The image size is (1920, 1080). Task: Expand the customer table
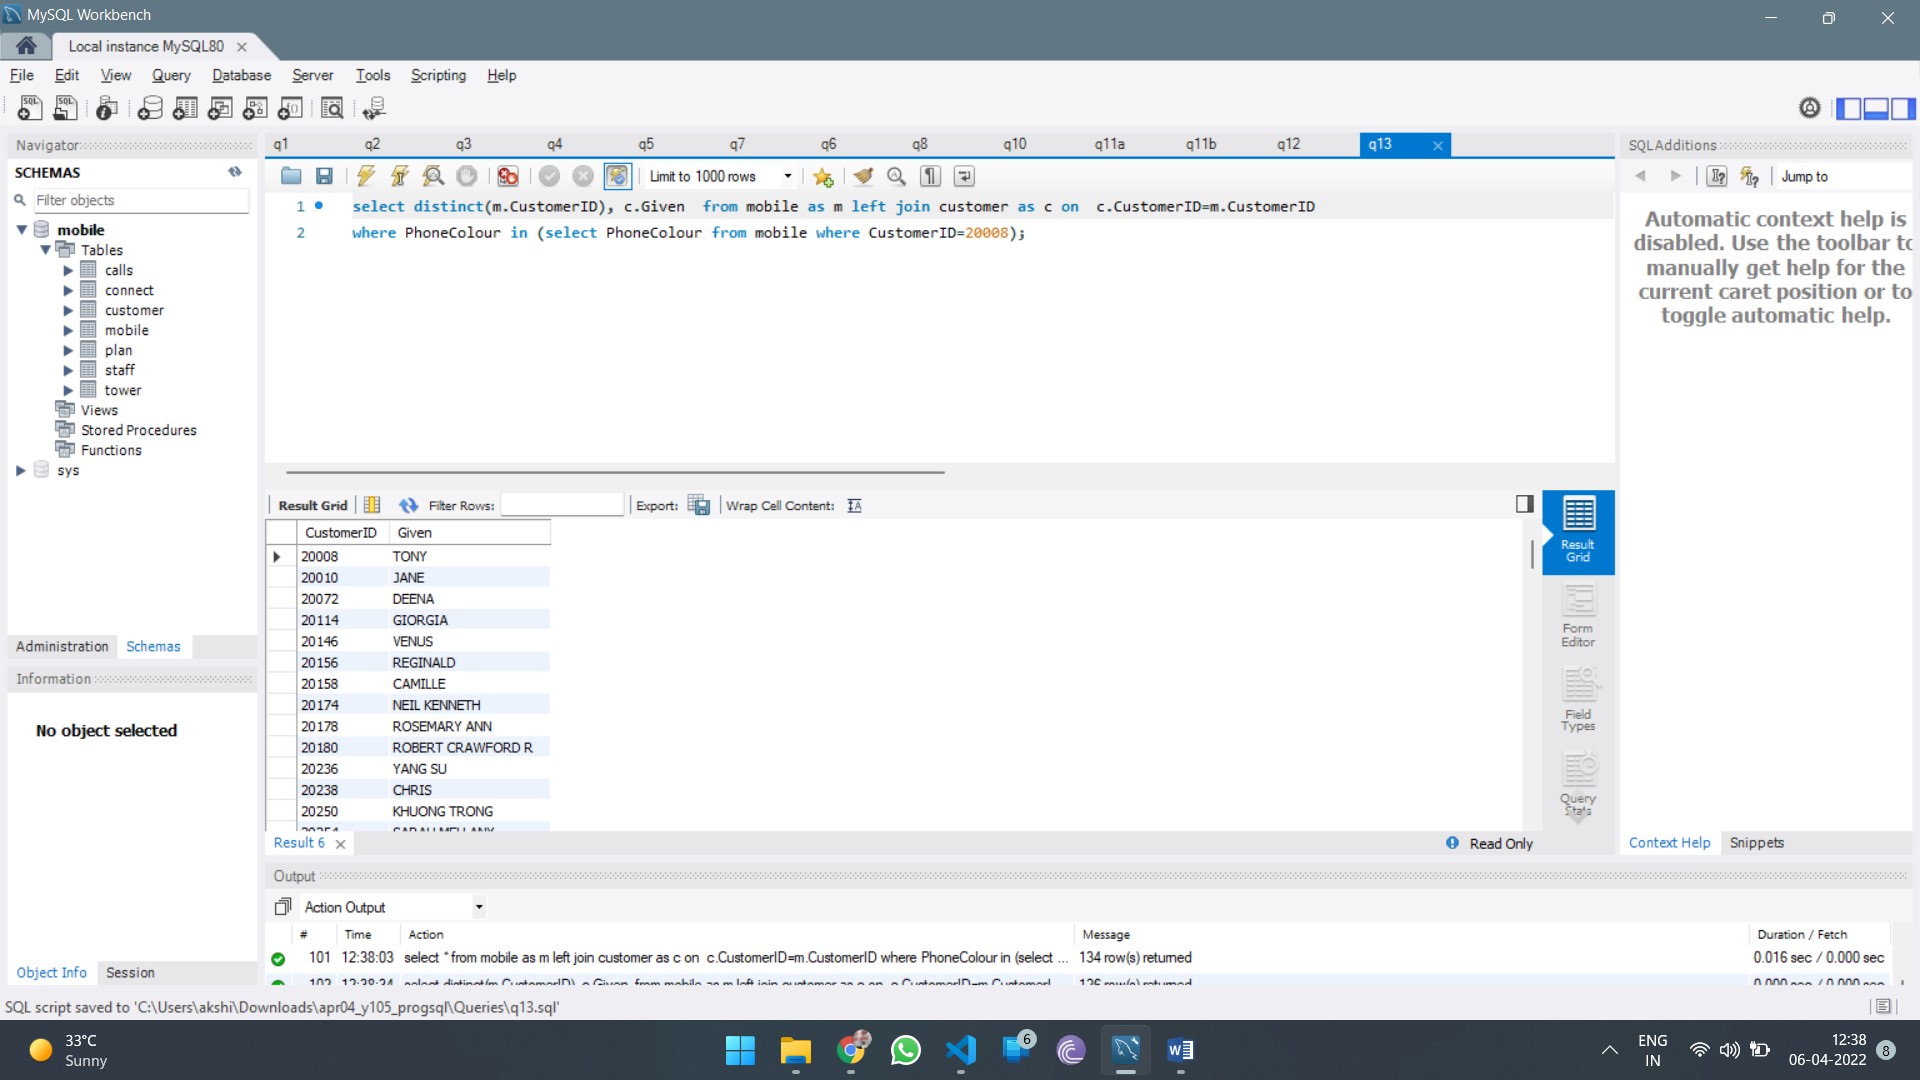click(68, 310)
